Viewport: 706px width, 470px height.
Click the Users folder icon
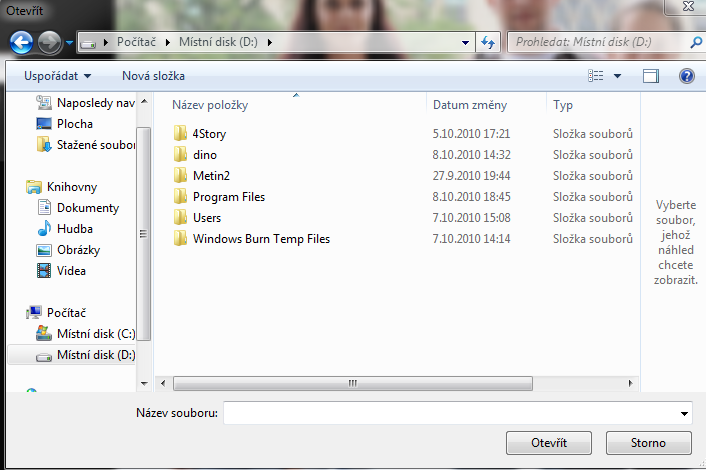[180, 217]
